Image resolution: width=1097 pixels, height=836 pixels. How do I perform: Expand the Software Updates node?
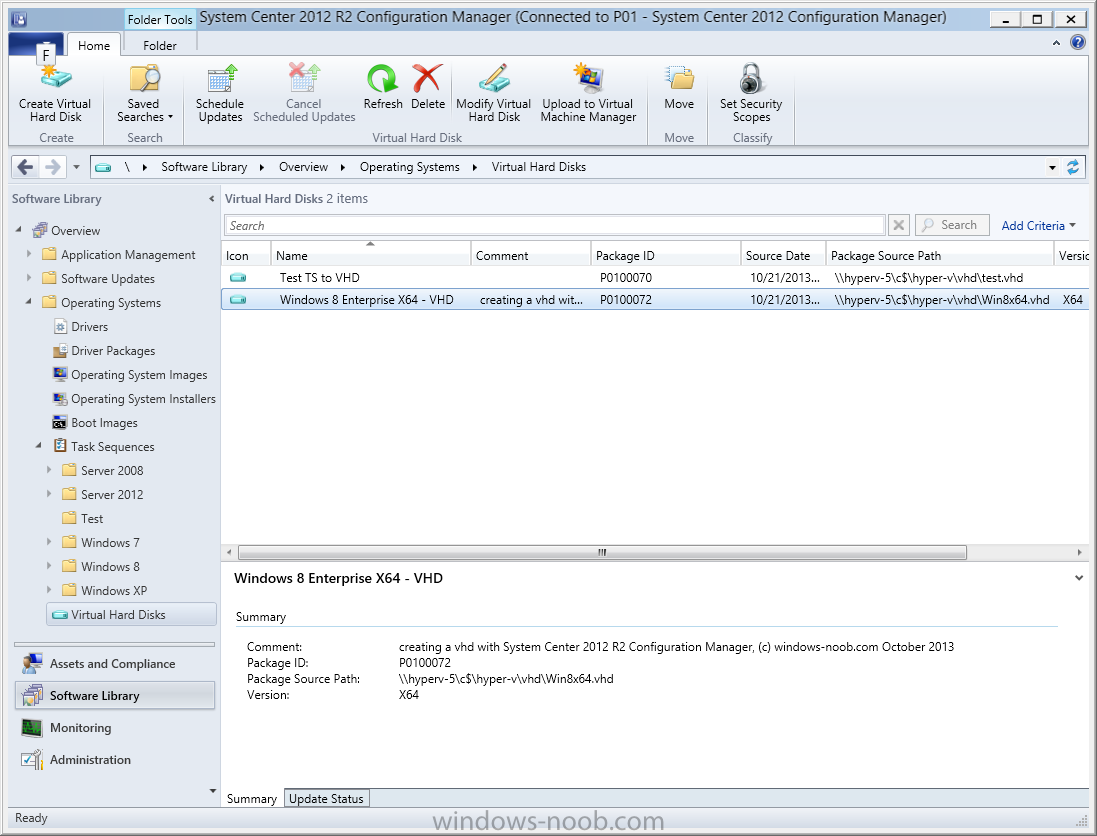(29, 278)
